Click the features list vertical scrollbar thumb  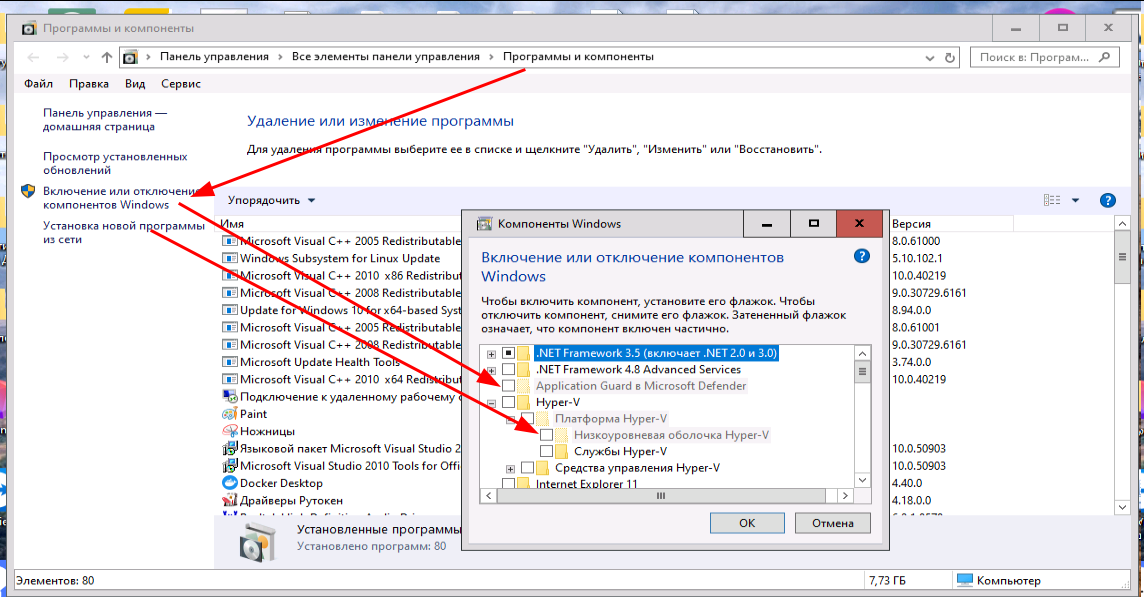pos(862,371)
